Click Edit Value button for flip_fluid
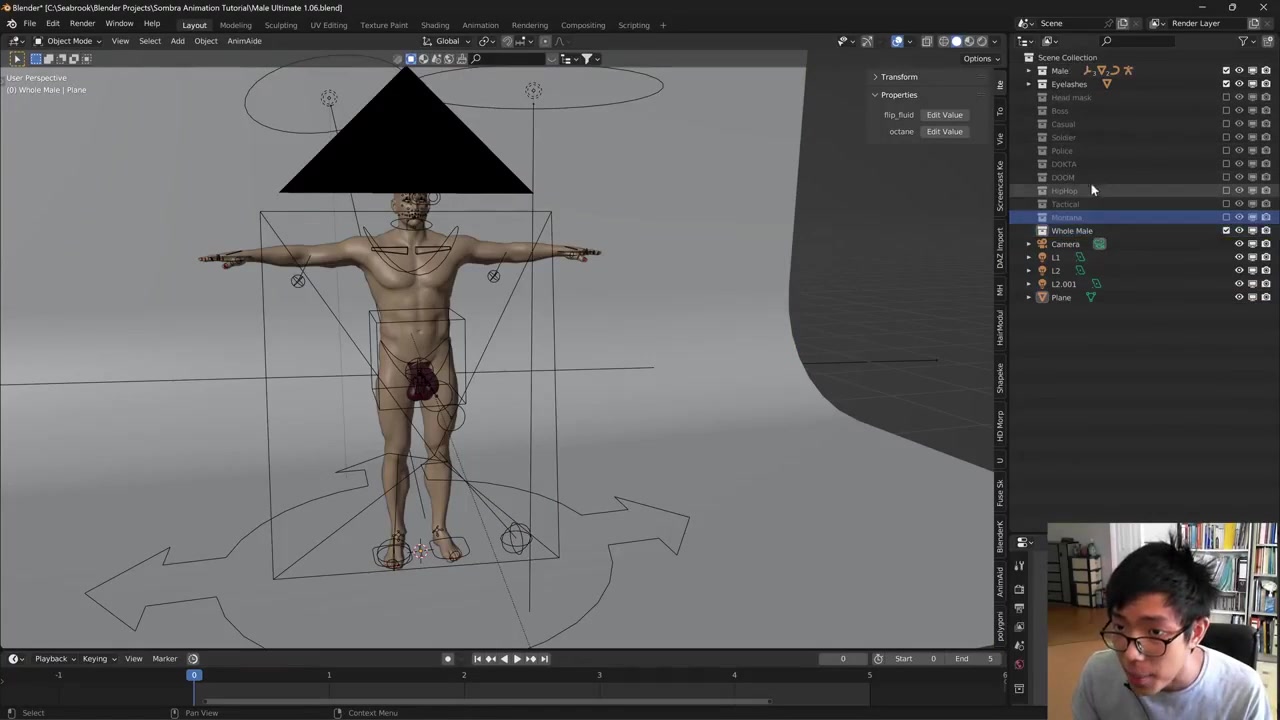Screen dimensions: 1280x720 [x=944, y=115]
